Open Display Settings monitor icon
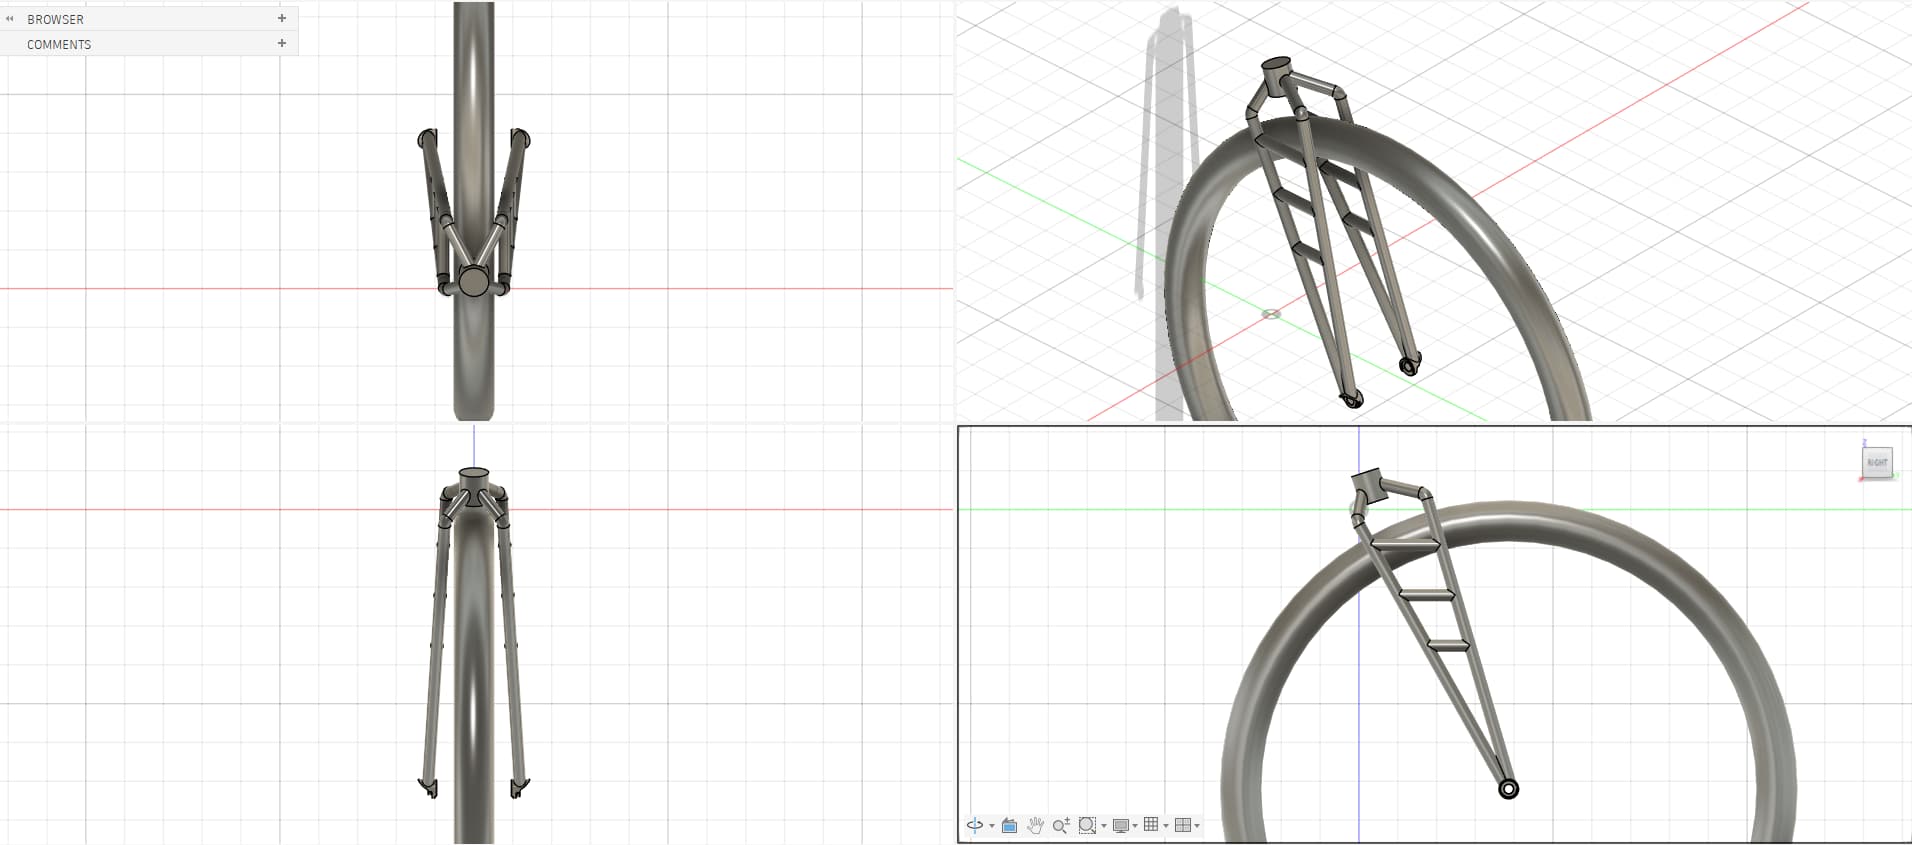Screen dimensions: 1912x845 click(1121, 825)
